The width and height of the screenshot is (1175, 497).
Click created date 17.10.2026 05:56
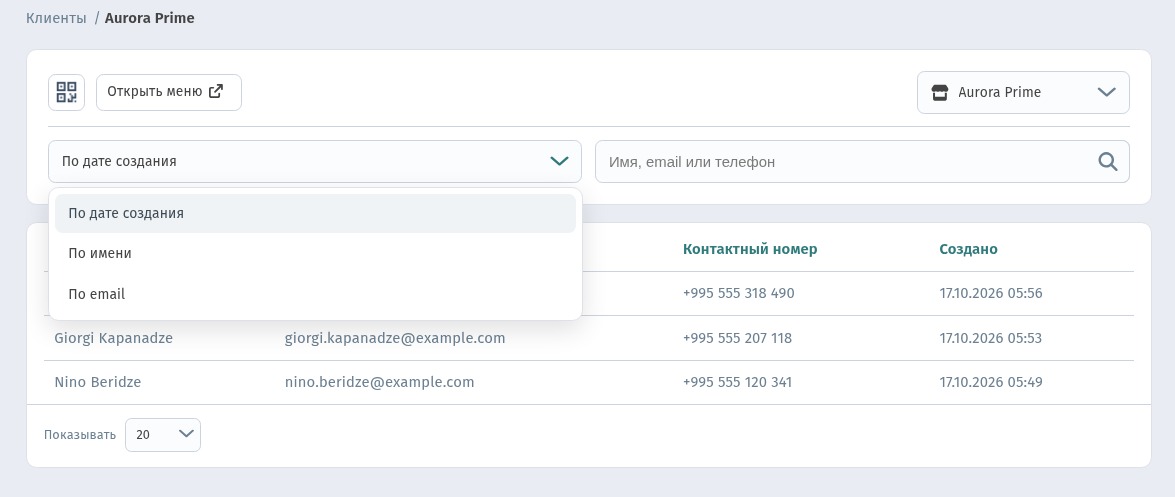991,293
